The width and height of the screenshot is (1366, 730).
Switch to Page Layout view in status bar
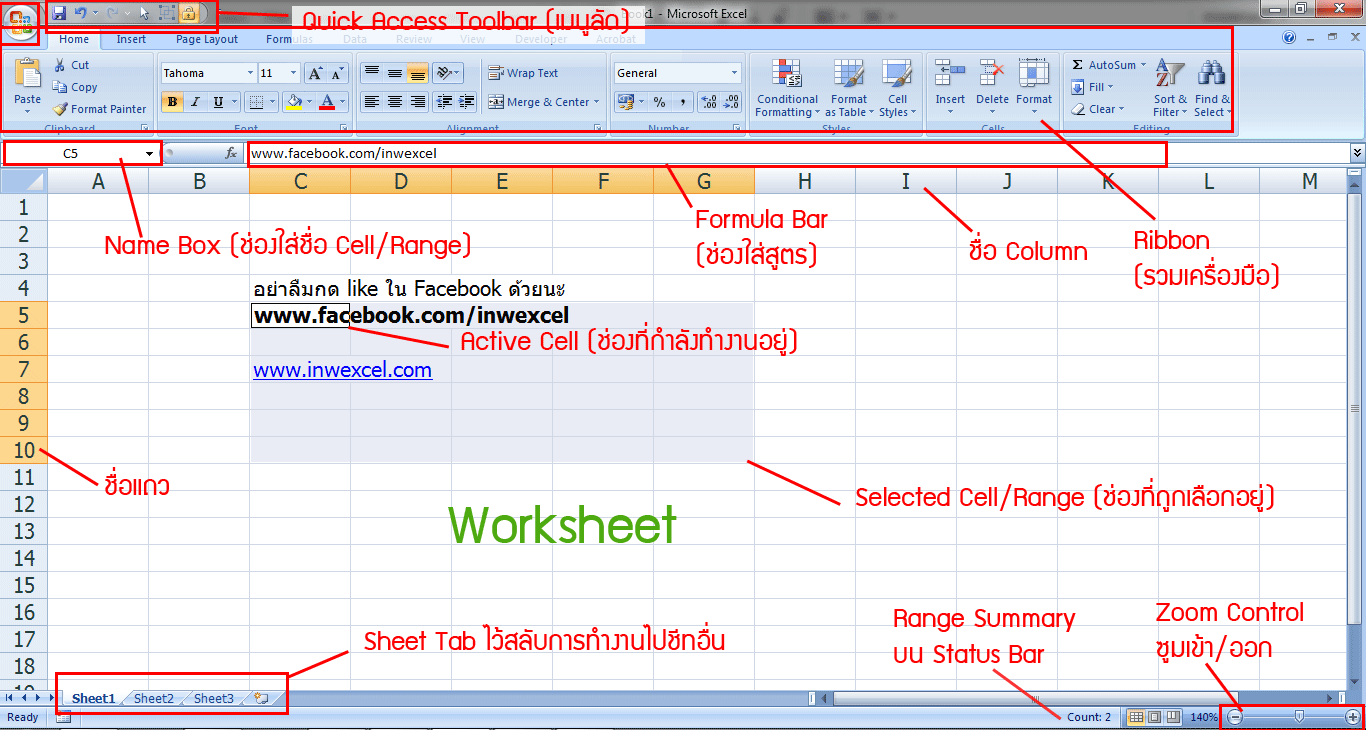pyautogui.click(x=1154, y=717)
